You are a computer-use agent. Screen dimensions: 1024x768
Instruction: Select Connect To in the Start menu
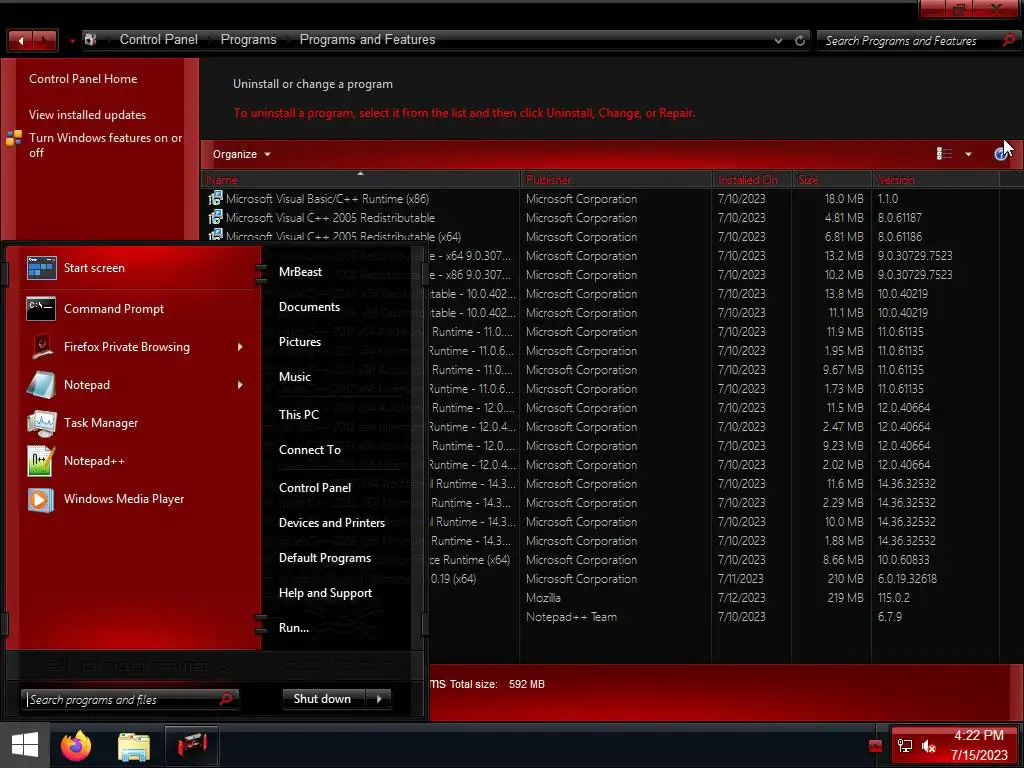310,450
